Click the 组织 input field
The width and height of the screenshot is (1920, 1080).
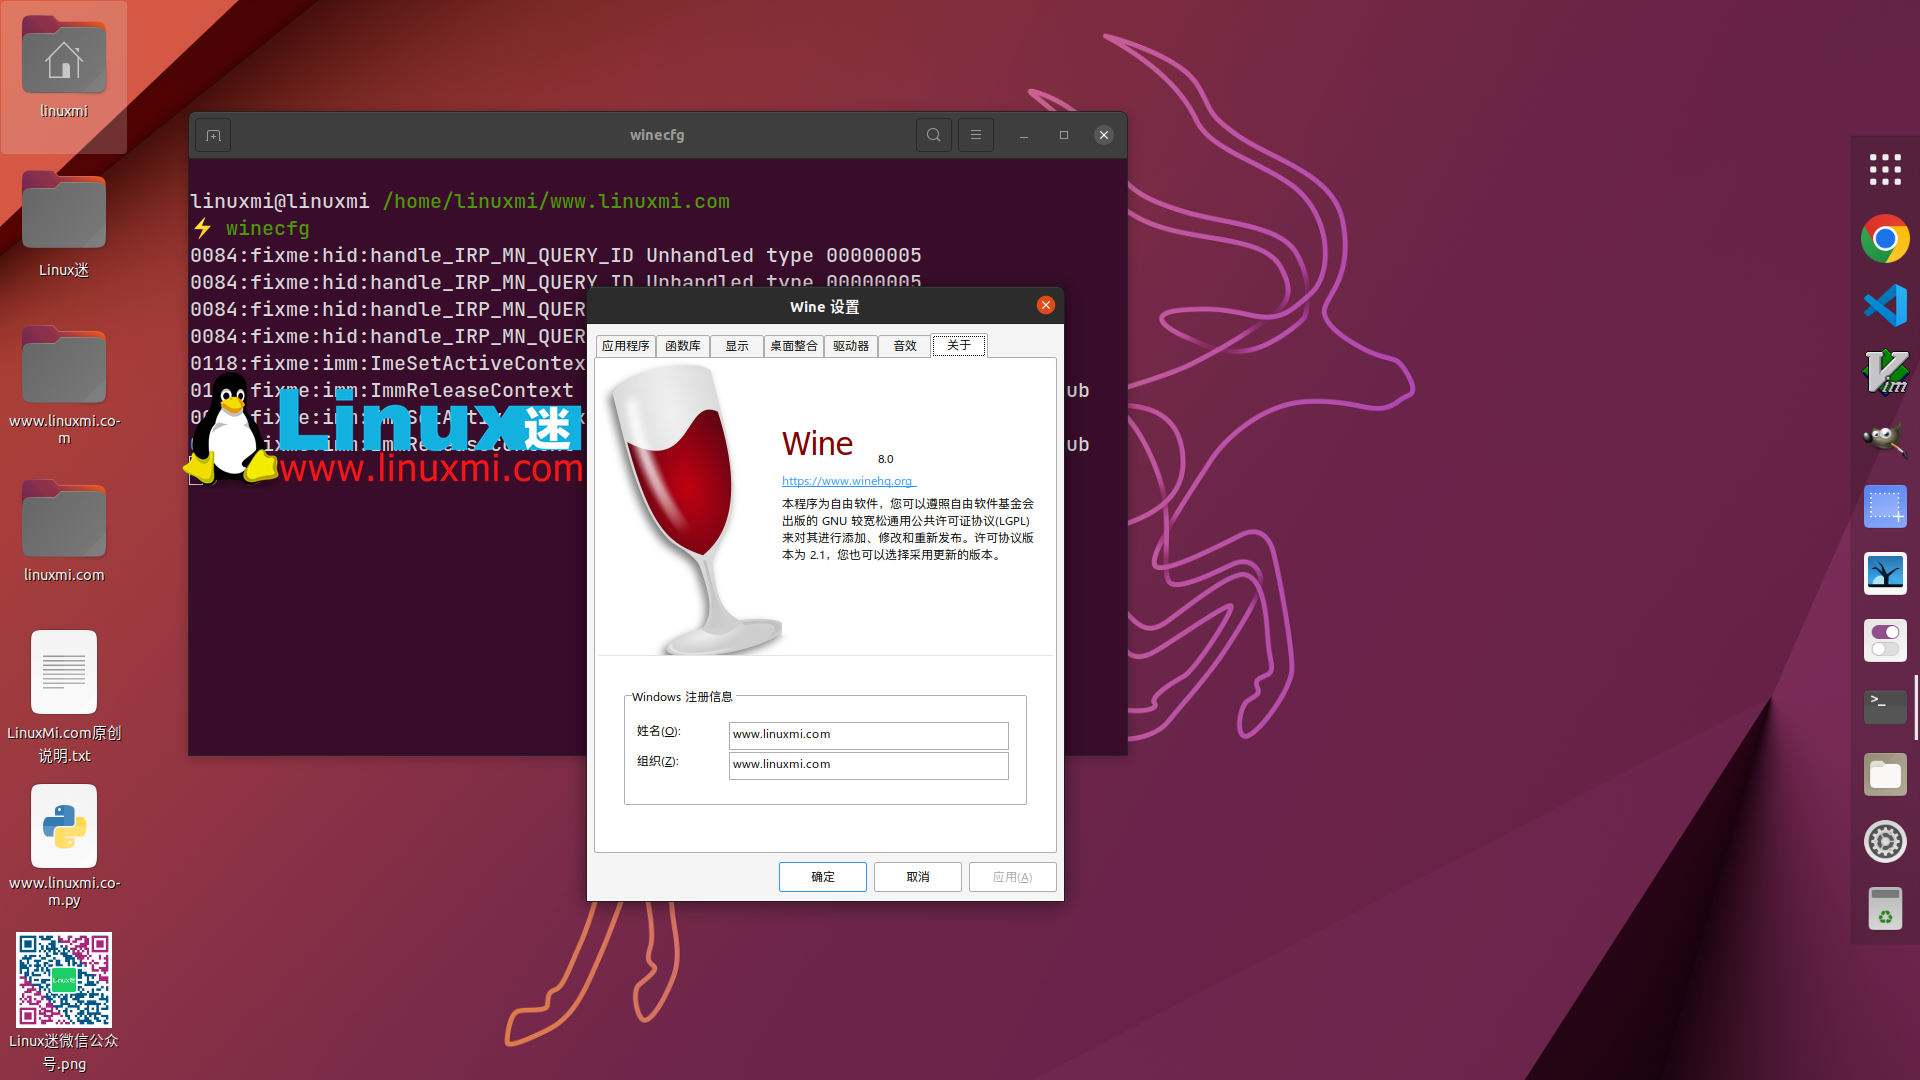click(868, 765)
